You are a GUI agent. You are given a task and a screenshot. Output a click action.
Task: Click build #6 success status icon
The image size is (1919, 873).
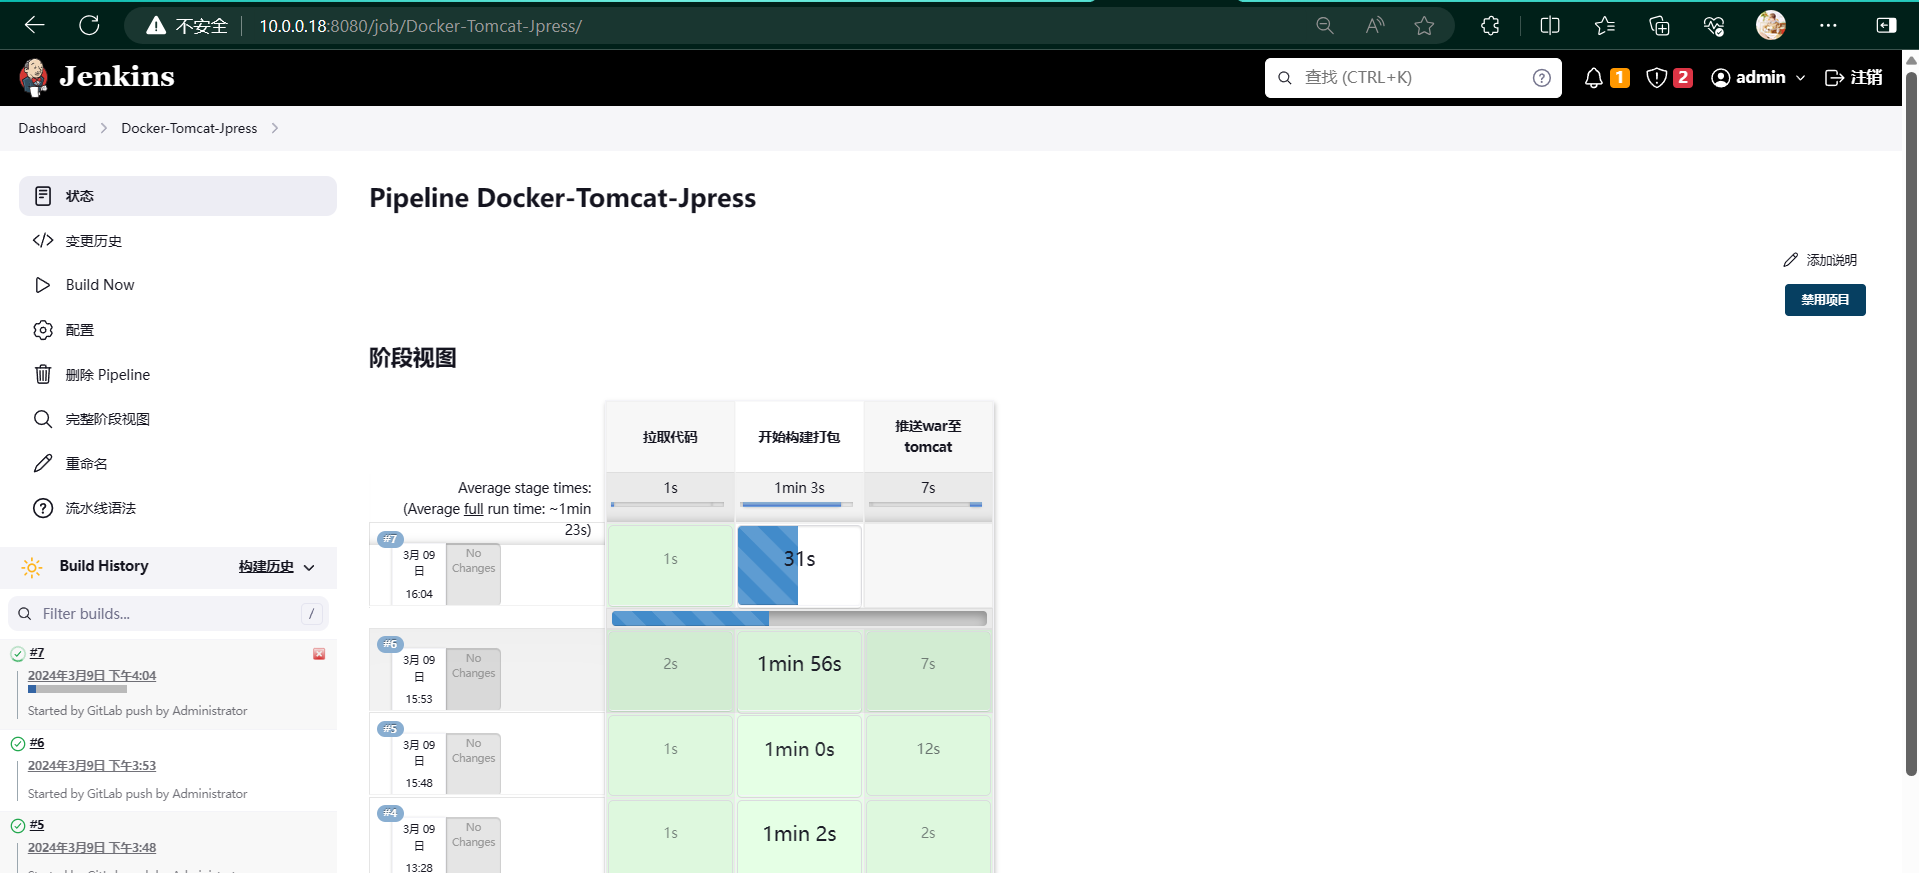(x=18, y=744)
